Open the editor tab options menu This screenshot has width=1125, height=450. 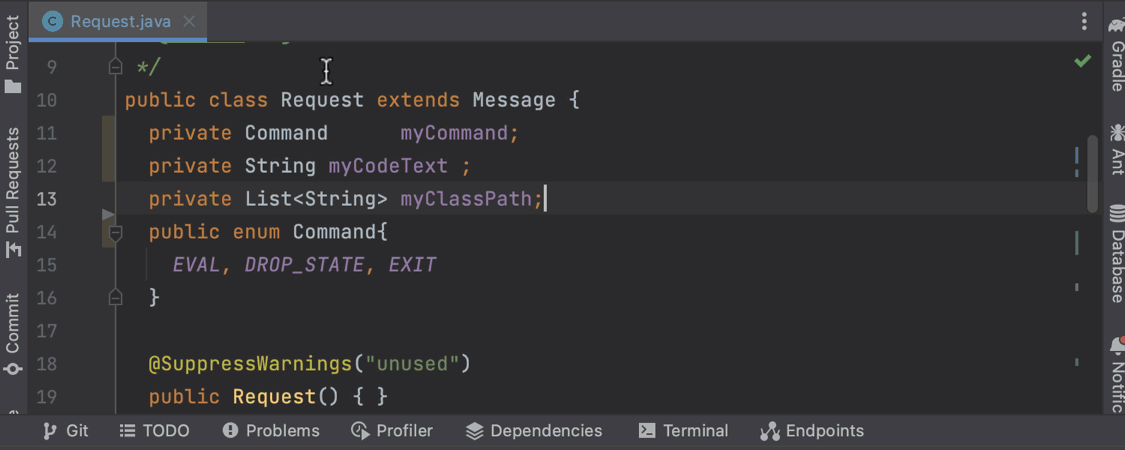coord(1084,21)
